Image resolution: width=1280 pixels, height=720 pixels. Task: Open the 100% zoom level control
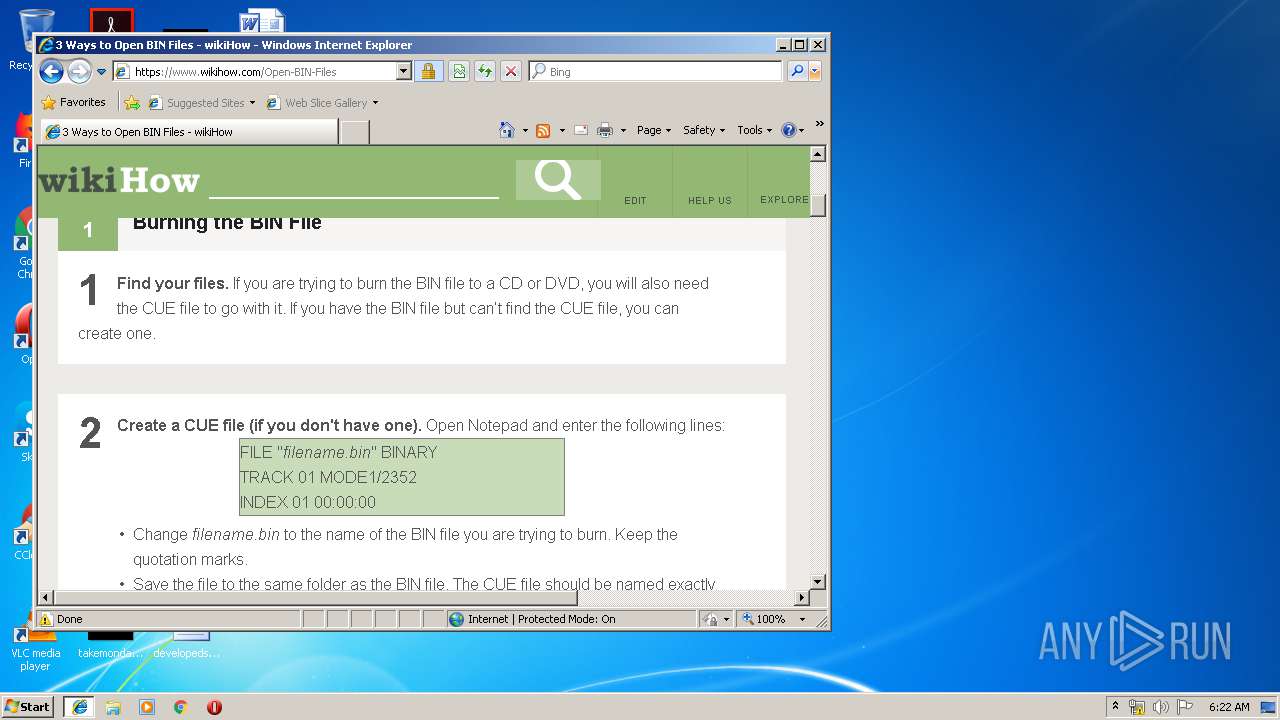point(773,619)
